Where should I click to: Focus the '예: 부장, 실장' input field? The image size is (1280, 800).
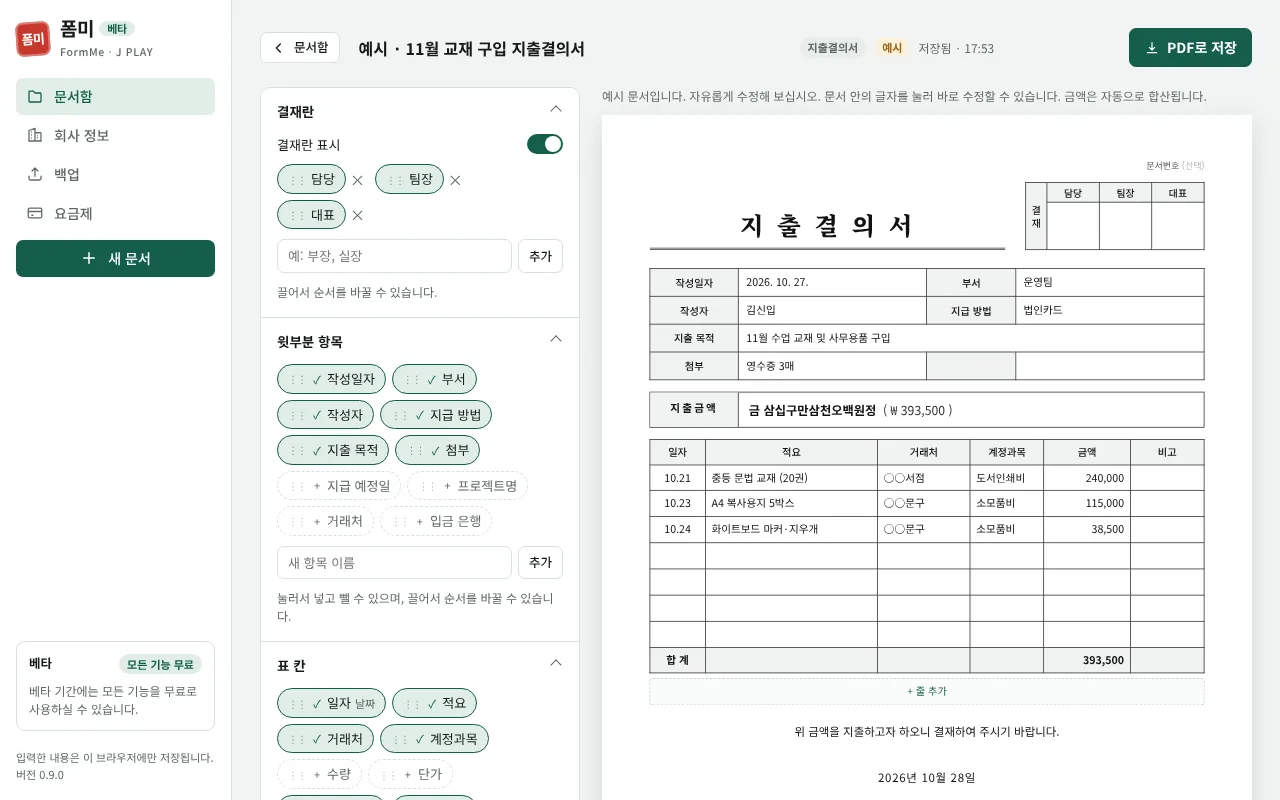click(x=394, y=256)
